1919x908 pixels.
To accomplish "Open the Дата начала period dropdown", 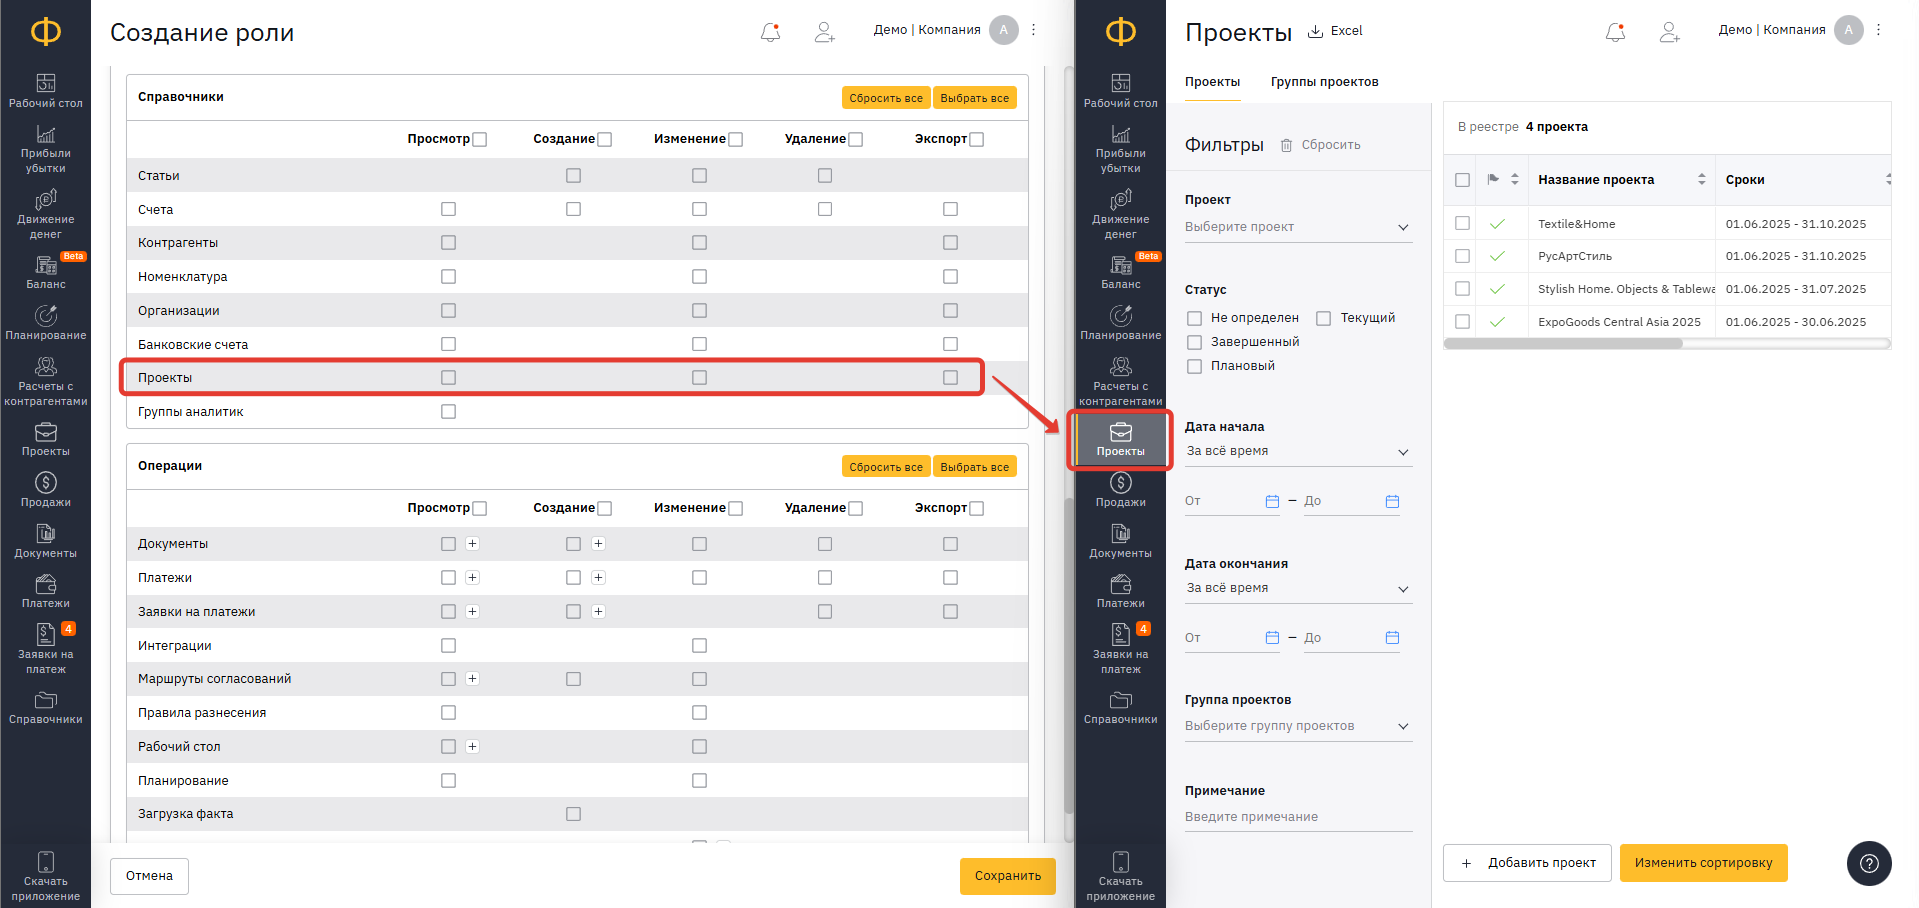I will click(x=1297, y=451).
